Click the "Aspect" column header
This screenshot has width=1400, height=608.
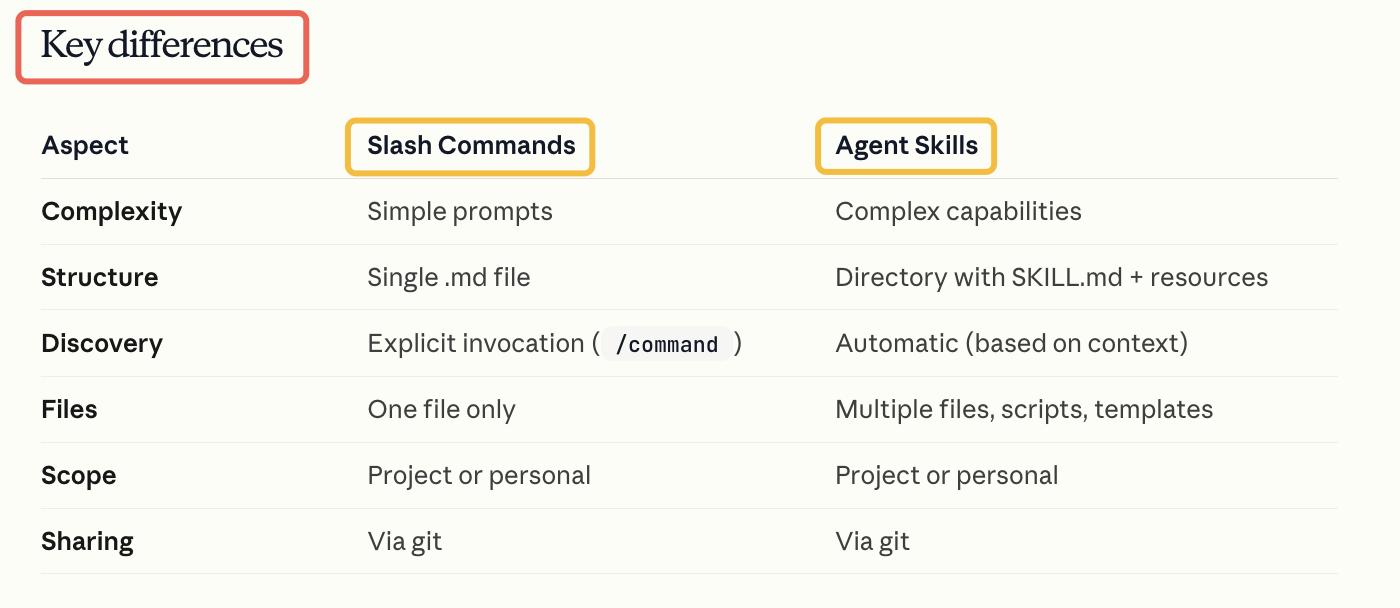point(85,146)
